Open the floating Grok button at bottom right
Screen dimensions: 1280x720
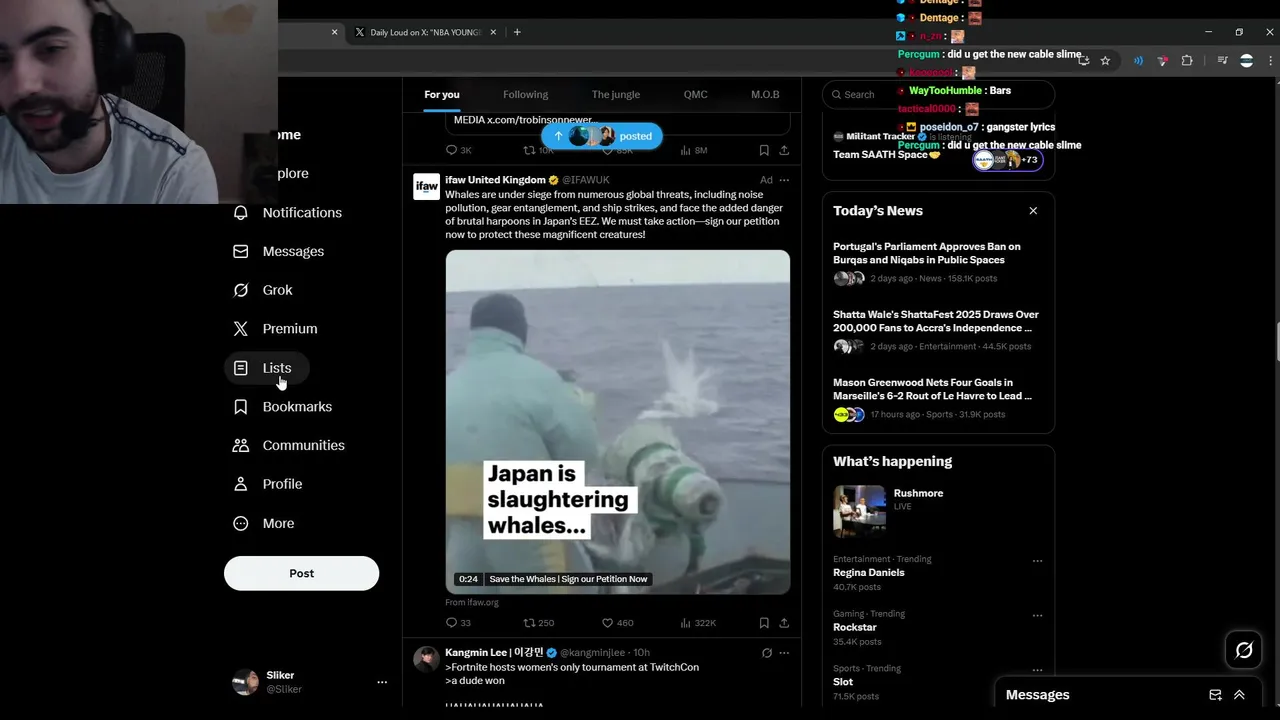1244,651
